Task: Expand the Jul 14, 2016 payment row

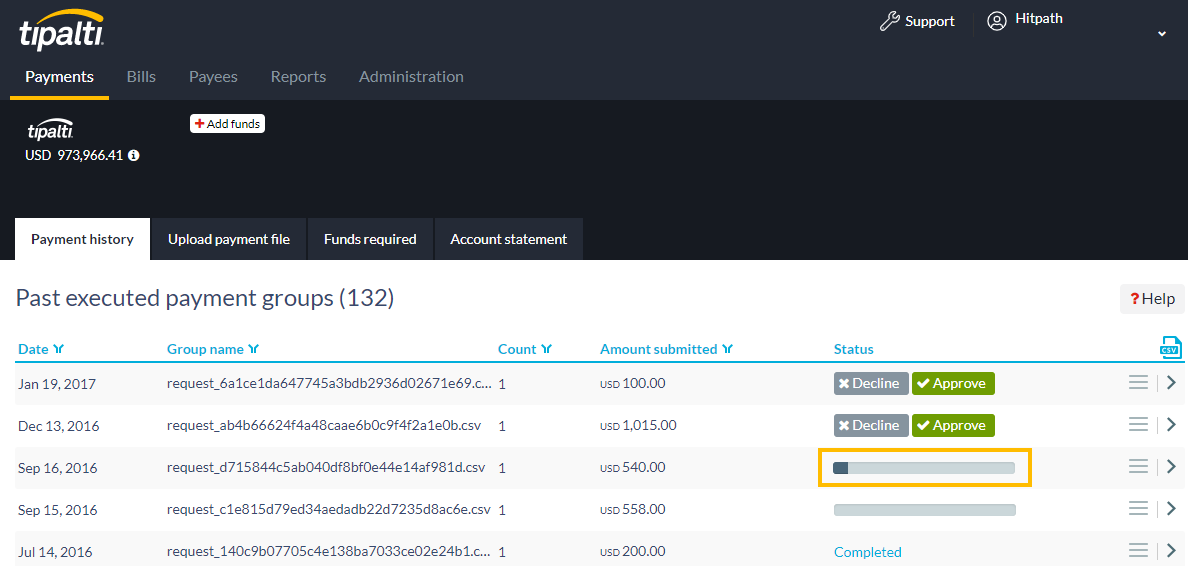Action: pos(1171,551)
